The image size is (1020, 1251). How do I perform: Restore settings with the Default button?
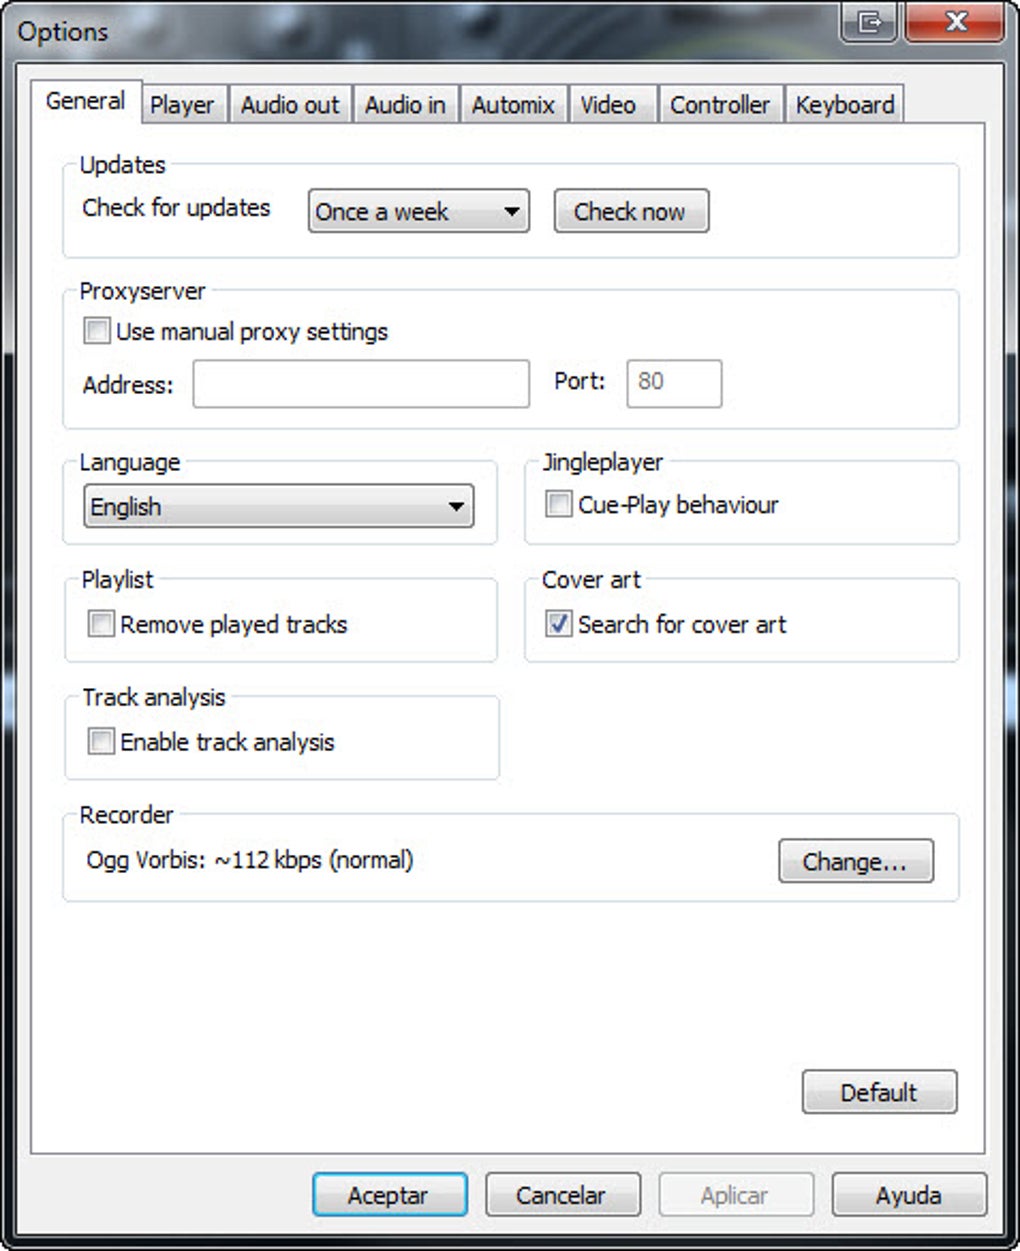tap(879, 1092)
